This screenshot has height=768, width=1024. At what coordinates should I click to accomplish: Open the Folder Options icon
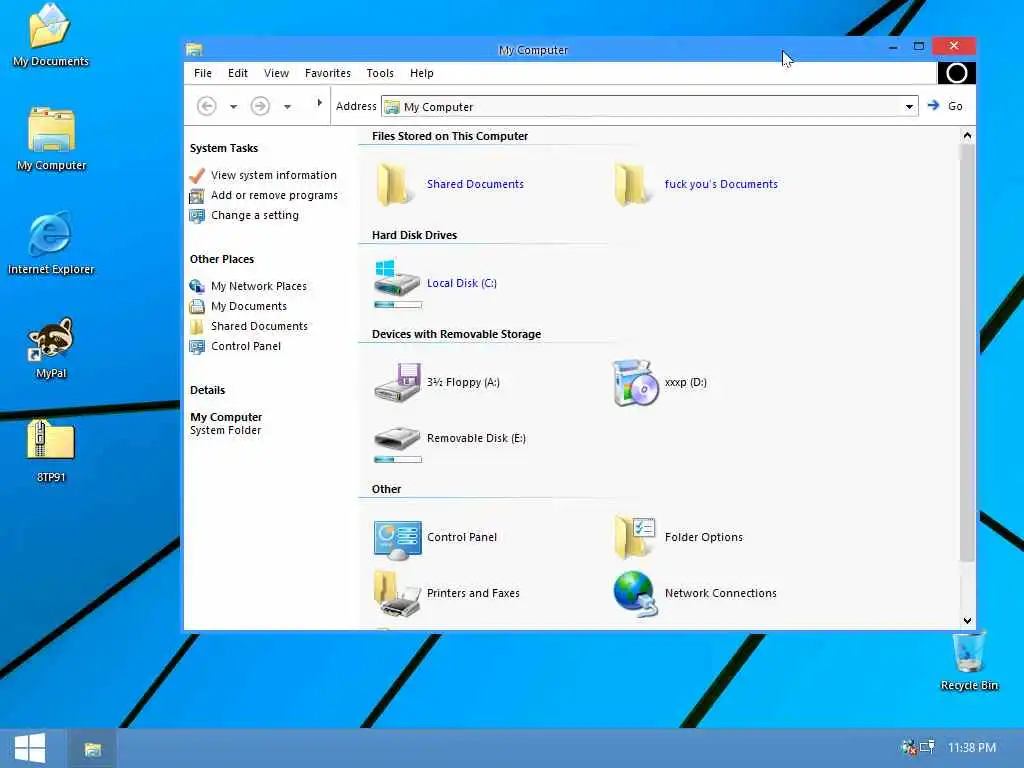point(635,537)
